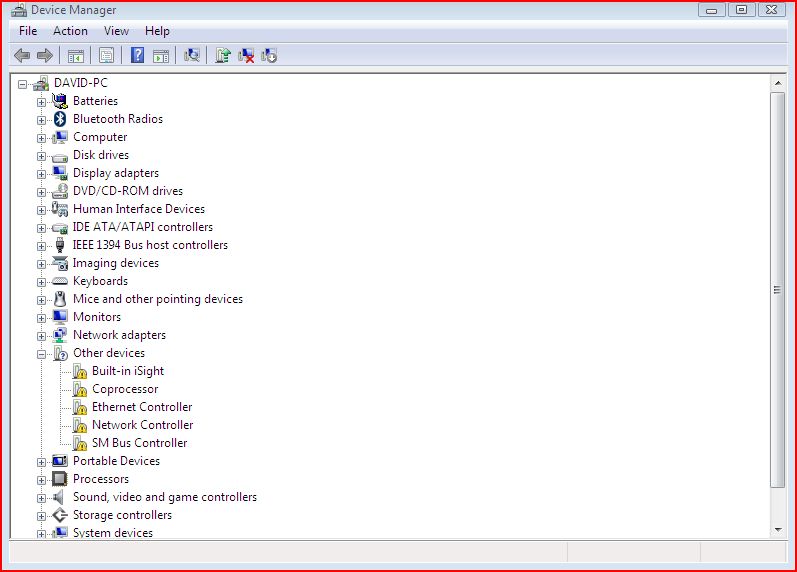This screenshot has width=797, height=572.
Task: Open the Properties toolbar icon
Action: click(x=106, y=55)
